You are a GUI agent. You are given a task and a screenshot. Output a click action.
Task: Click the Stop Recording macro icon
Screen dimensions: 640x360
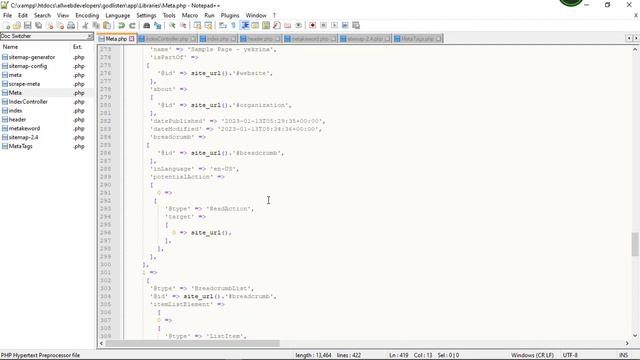coord(323,25)
